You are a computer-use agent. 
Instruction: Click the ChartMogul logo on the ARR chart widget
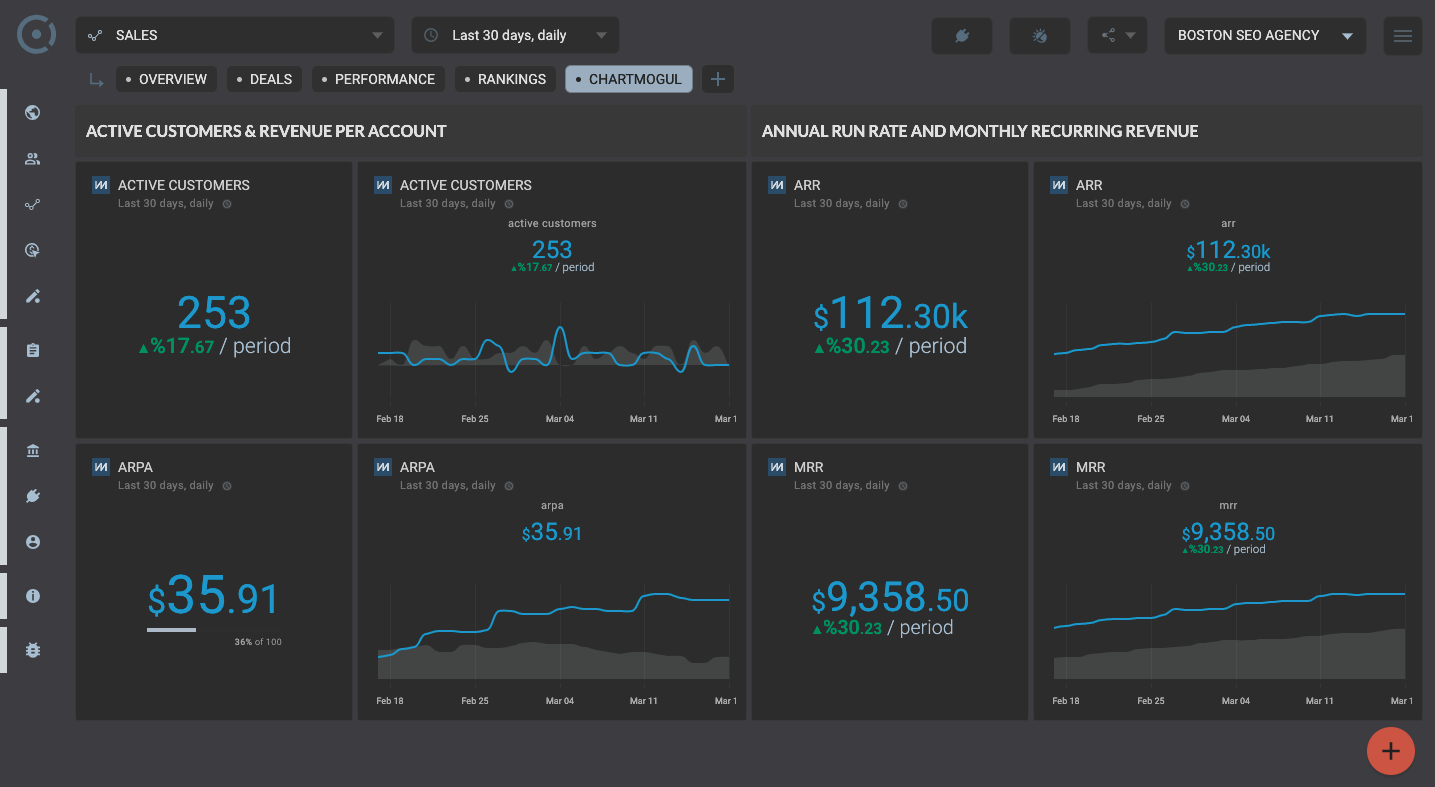(x=1059, y=185)
